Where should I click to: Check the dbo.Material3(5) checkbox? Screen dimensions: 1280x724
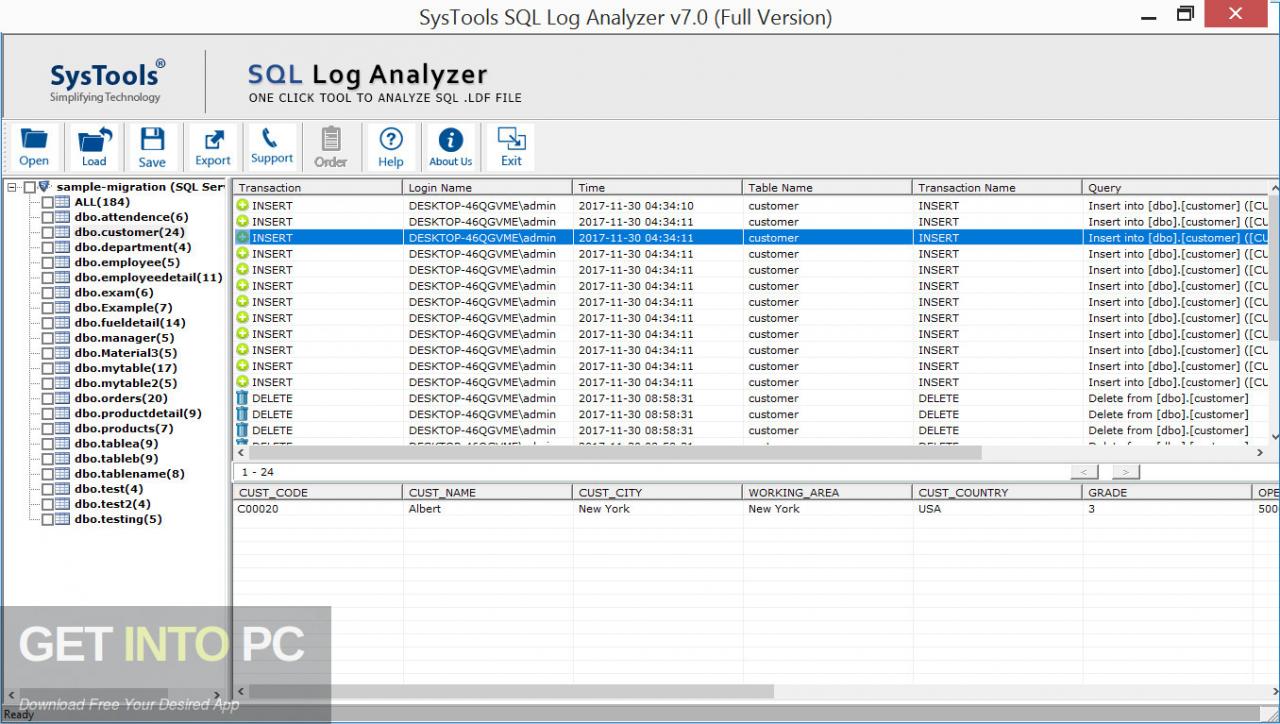click(47, 353)
